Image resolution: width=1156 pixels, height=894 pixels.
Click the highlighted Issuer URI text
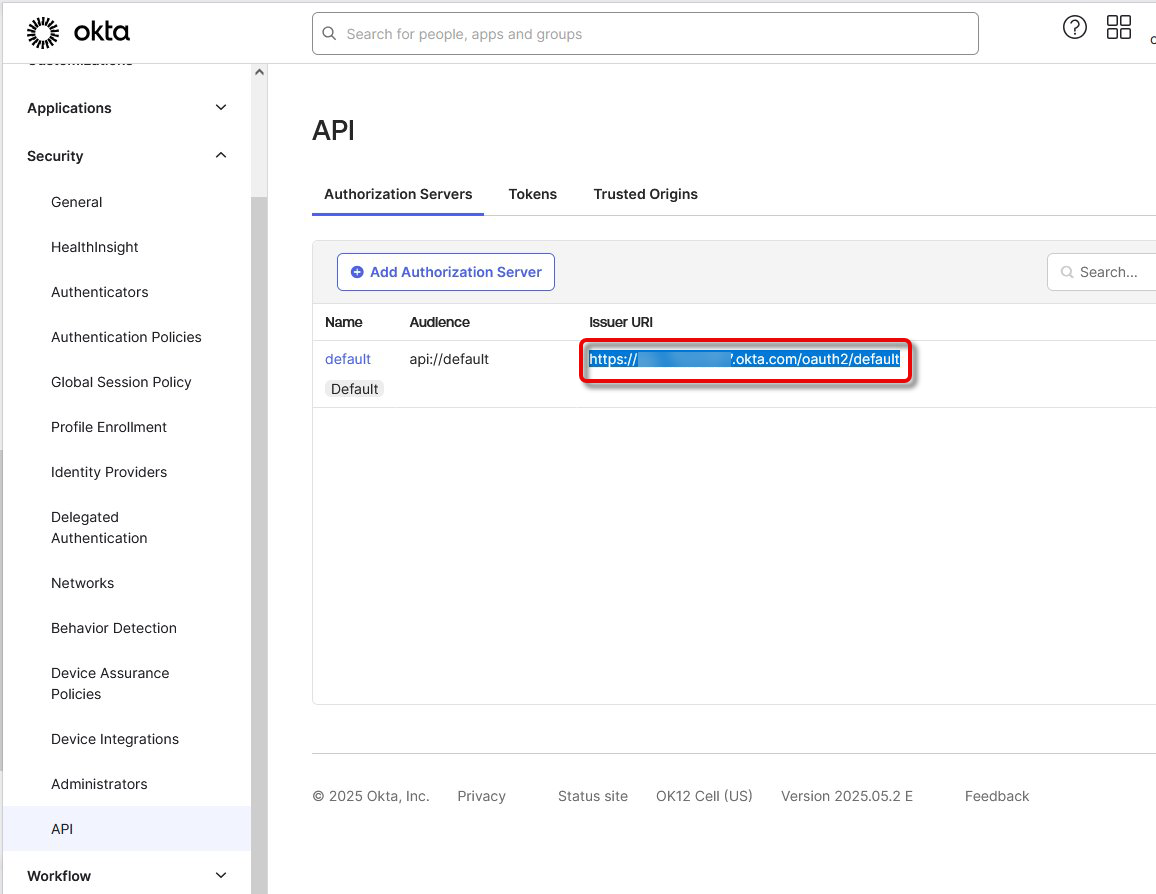pos(744,359)
